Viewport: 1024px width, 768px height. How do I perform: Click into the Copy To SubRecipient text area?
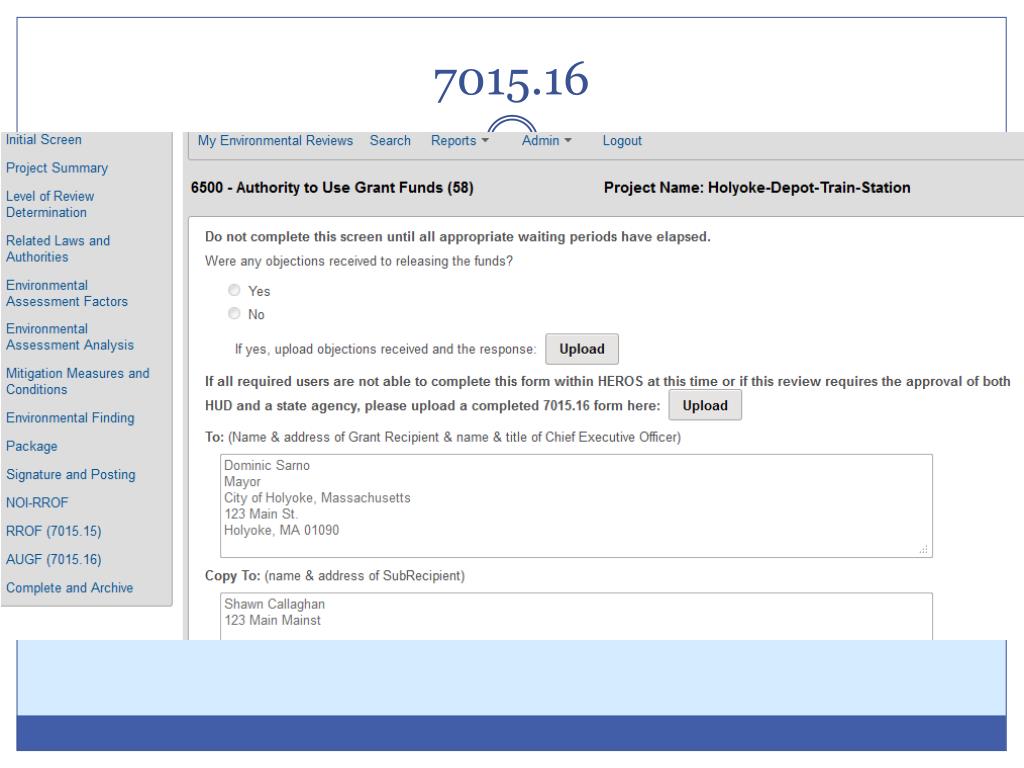[x=576, y=616]
